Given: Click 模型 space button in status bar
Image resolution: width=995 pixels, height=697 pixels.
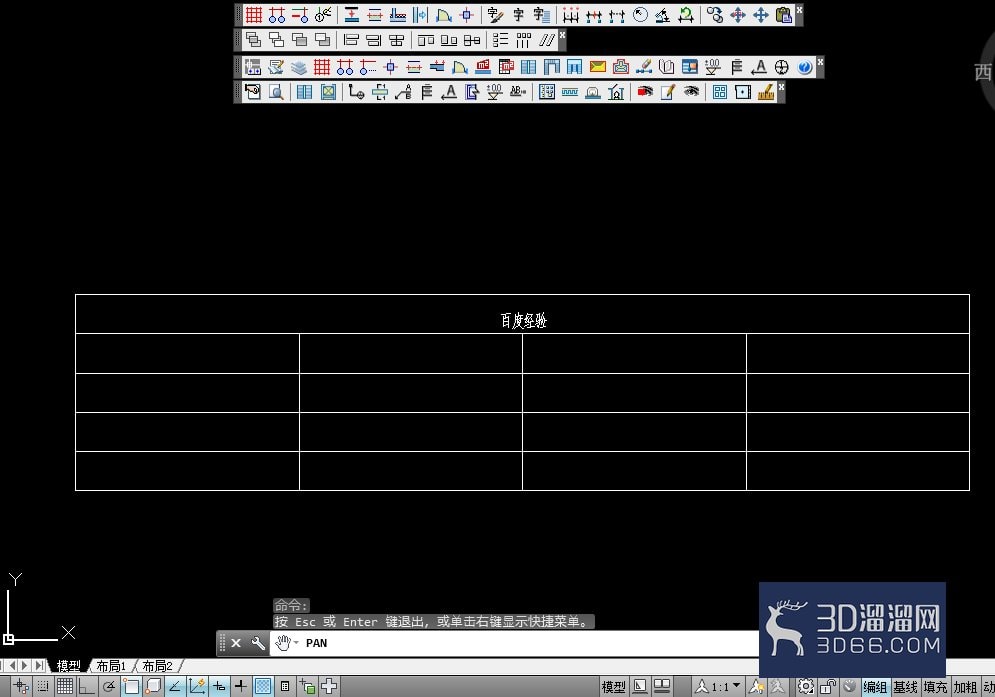Looking at the screenshot, I should [613, 687].
